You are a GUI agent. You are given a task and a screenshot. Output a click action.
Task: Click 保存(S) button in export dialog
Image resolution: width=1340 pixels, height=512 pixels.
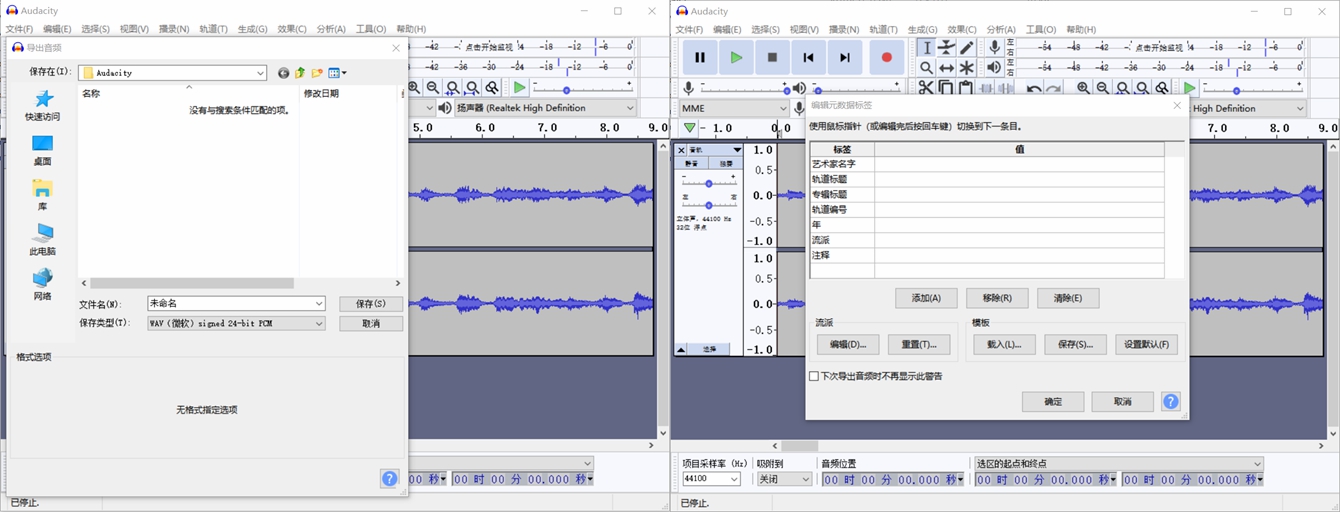(x=370, y=303)
